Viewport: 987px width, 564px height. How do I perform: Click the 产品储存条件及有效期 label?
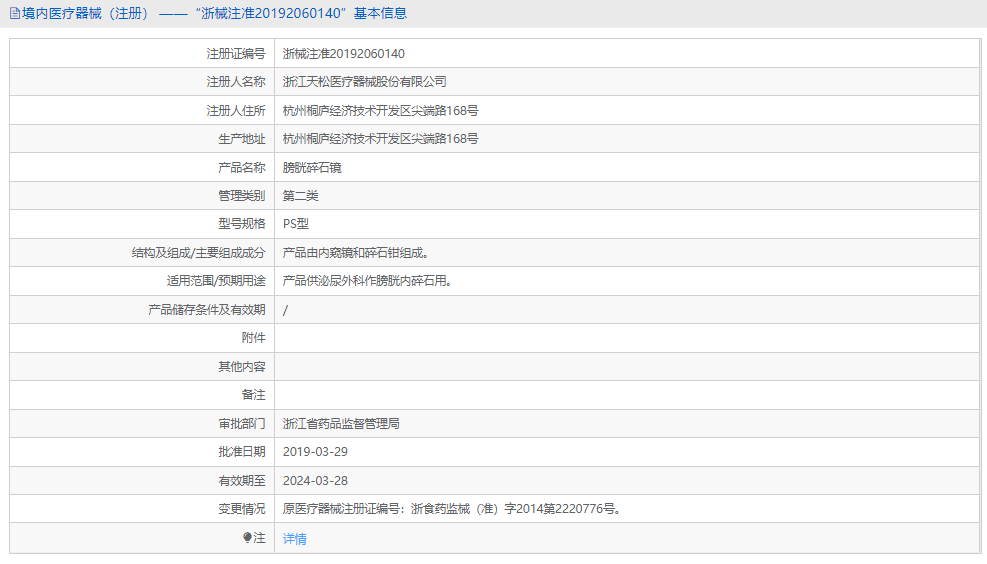206,310
